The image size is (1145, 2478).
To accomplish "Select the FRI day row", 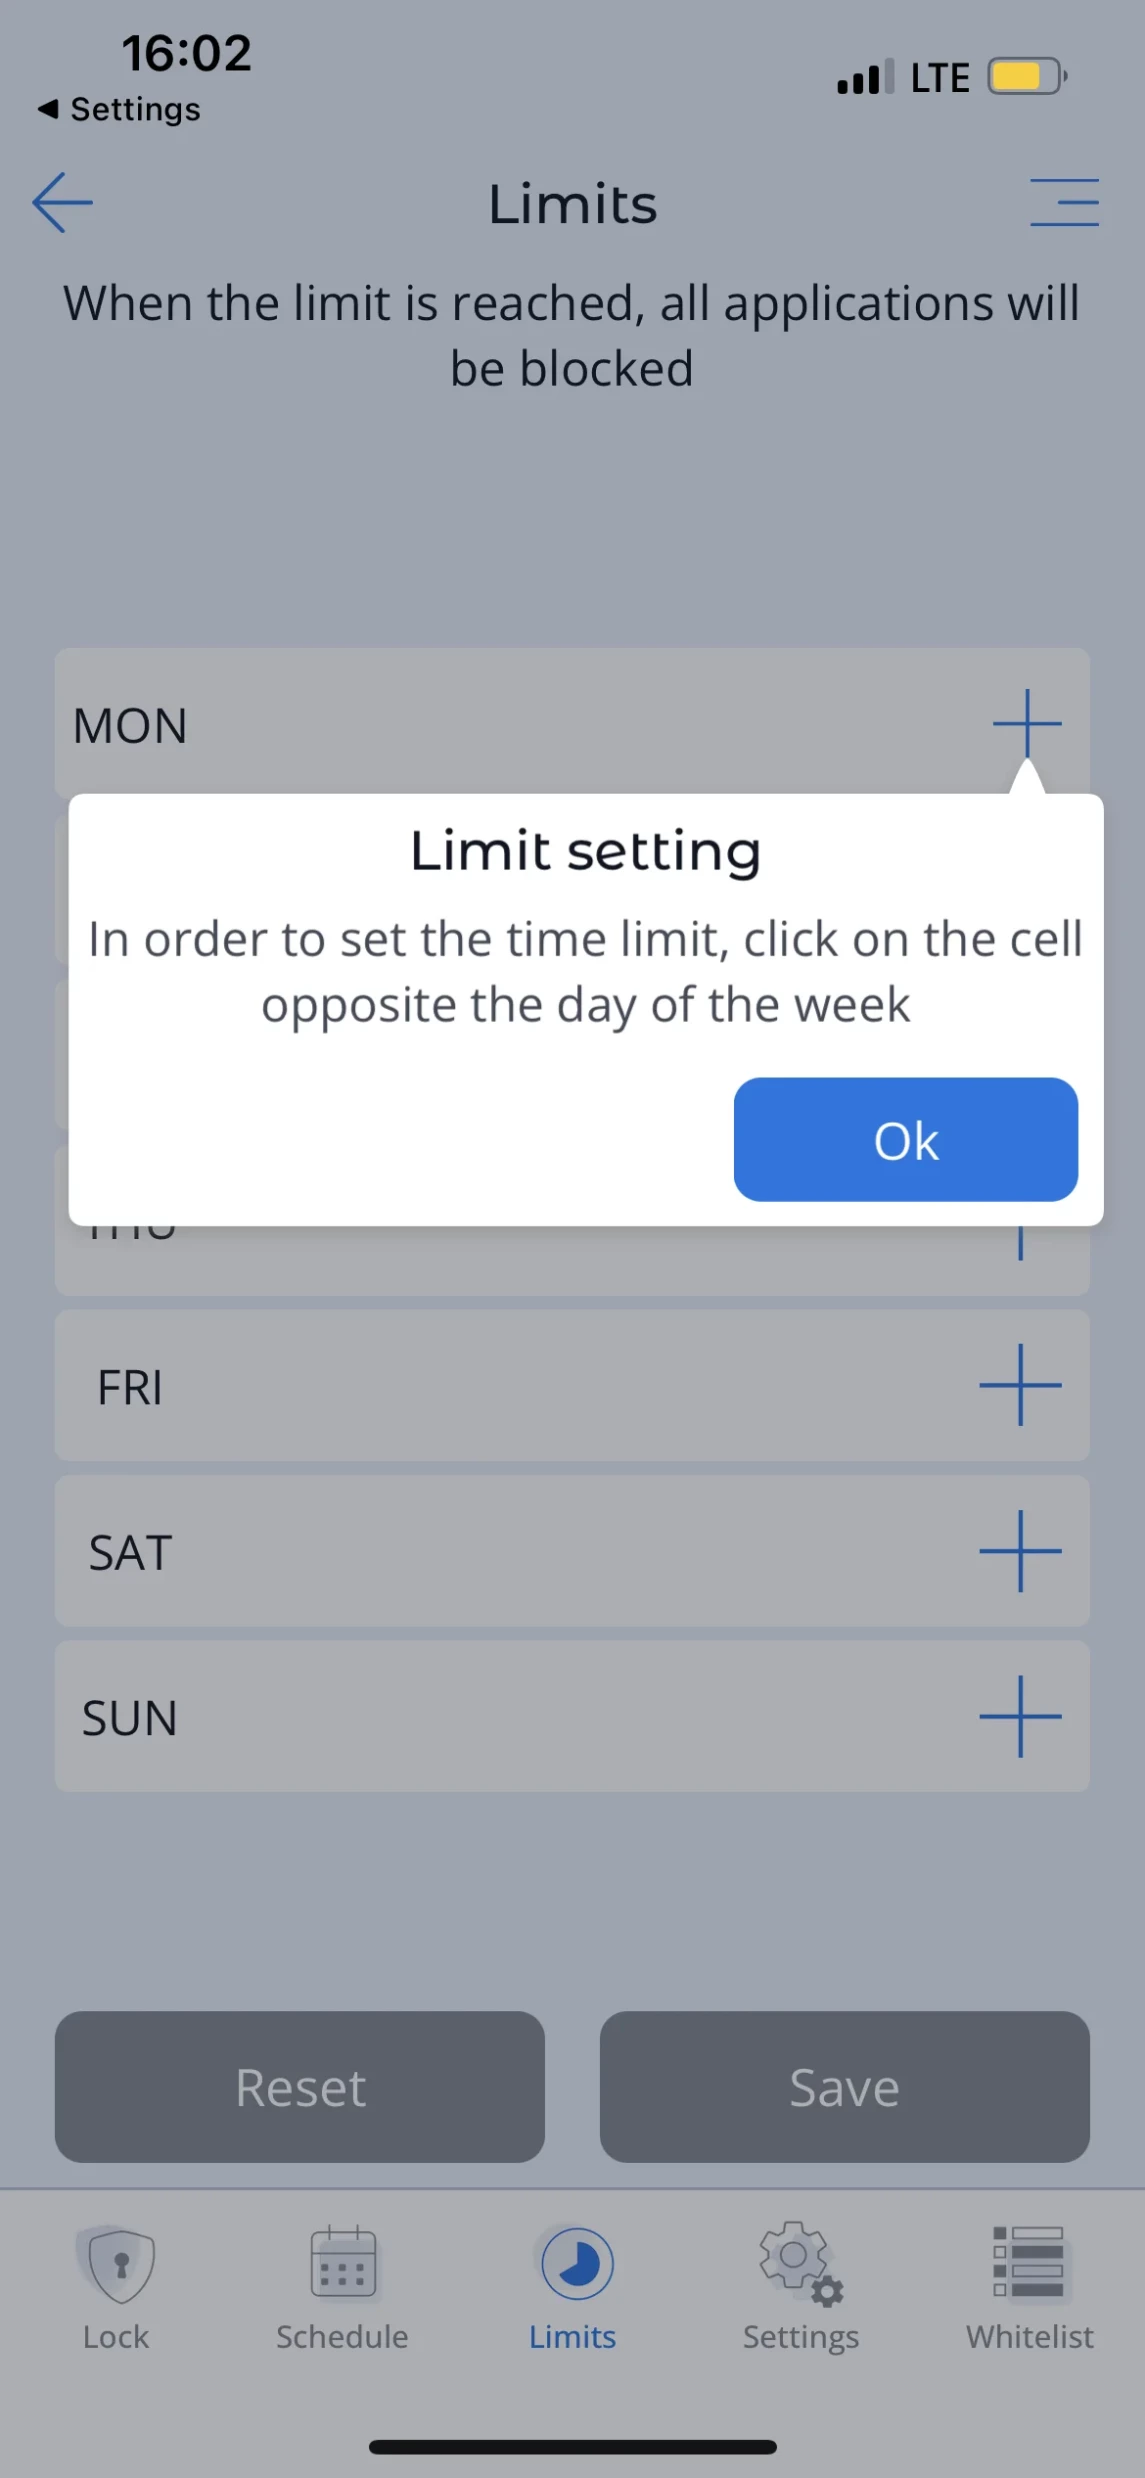I will (x=500, y=1386).
